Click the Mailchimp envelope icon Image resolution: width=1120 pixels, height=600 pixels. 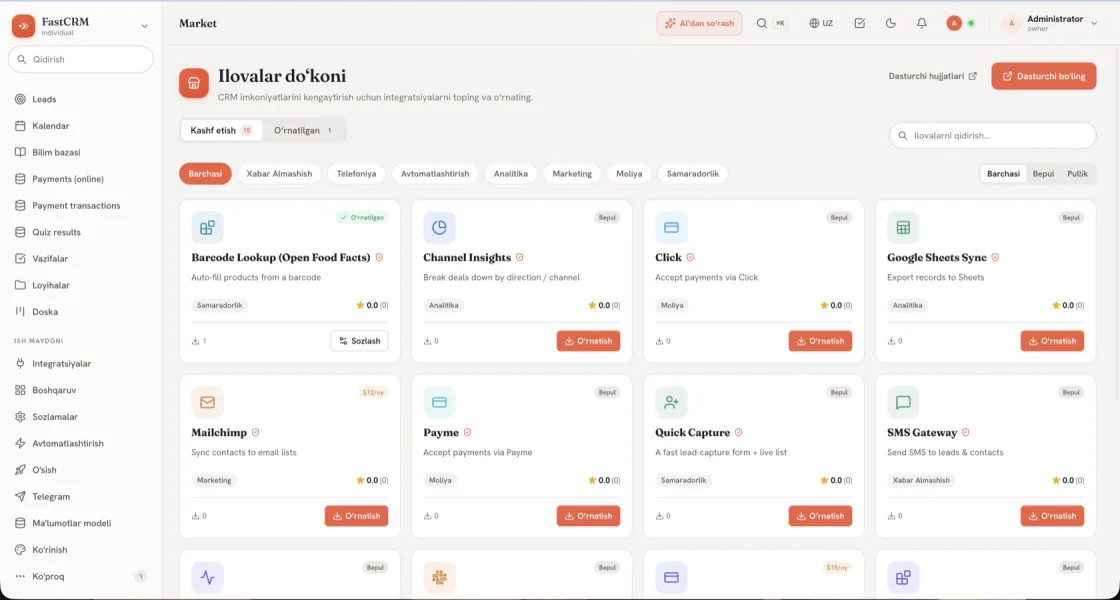(x=207, y=403)
